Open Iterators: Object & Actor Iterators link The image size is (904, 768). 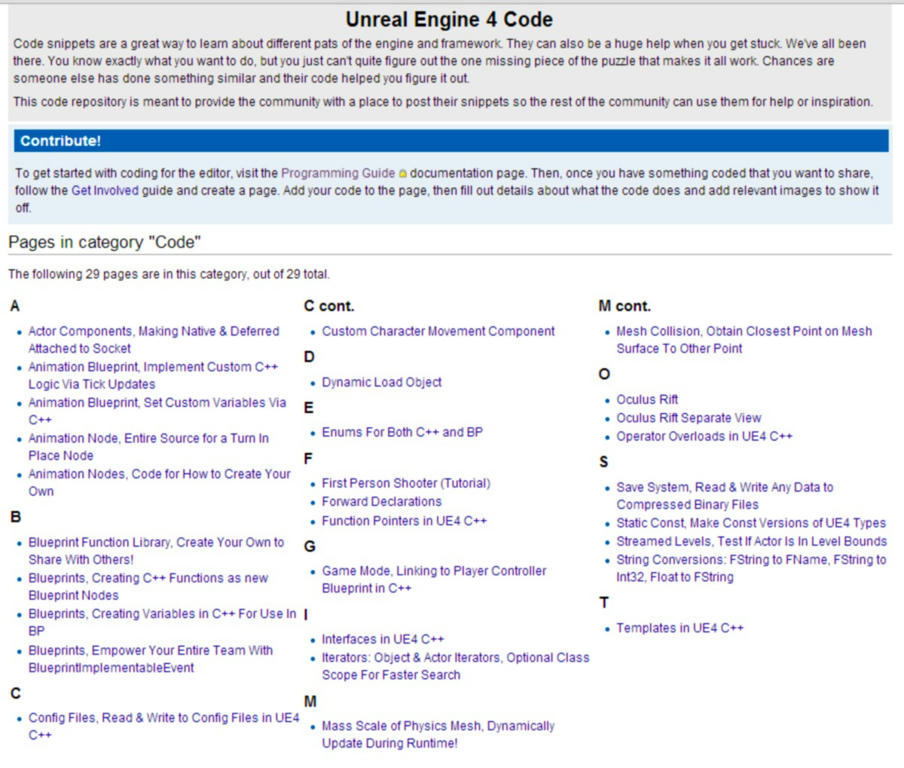pyautogui.click(x=455, y=666)
